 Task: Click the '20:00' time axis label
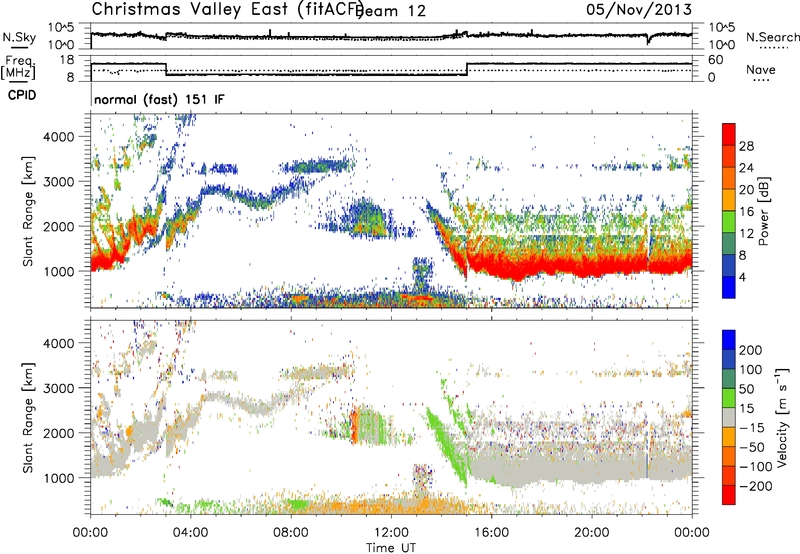[592, 533]
